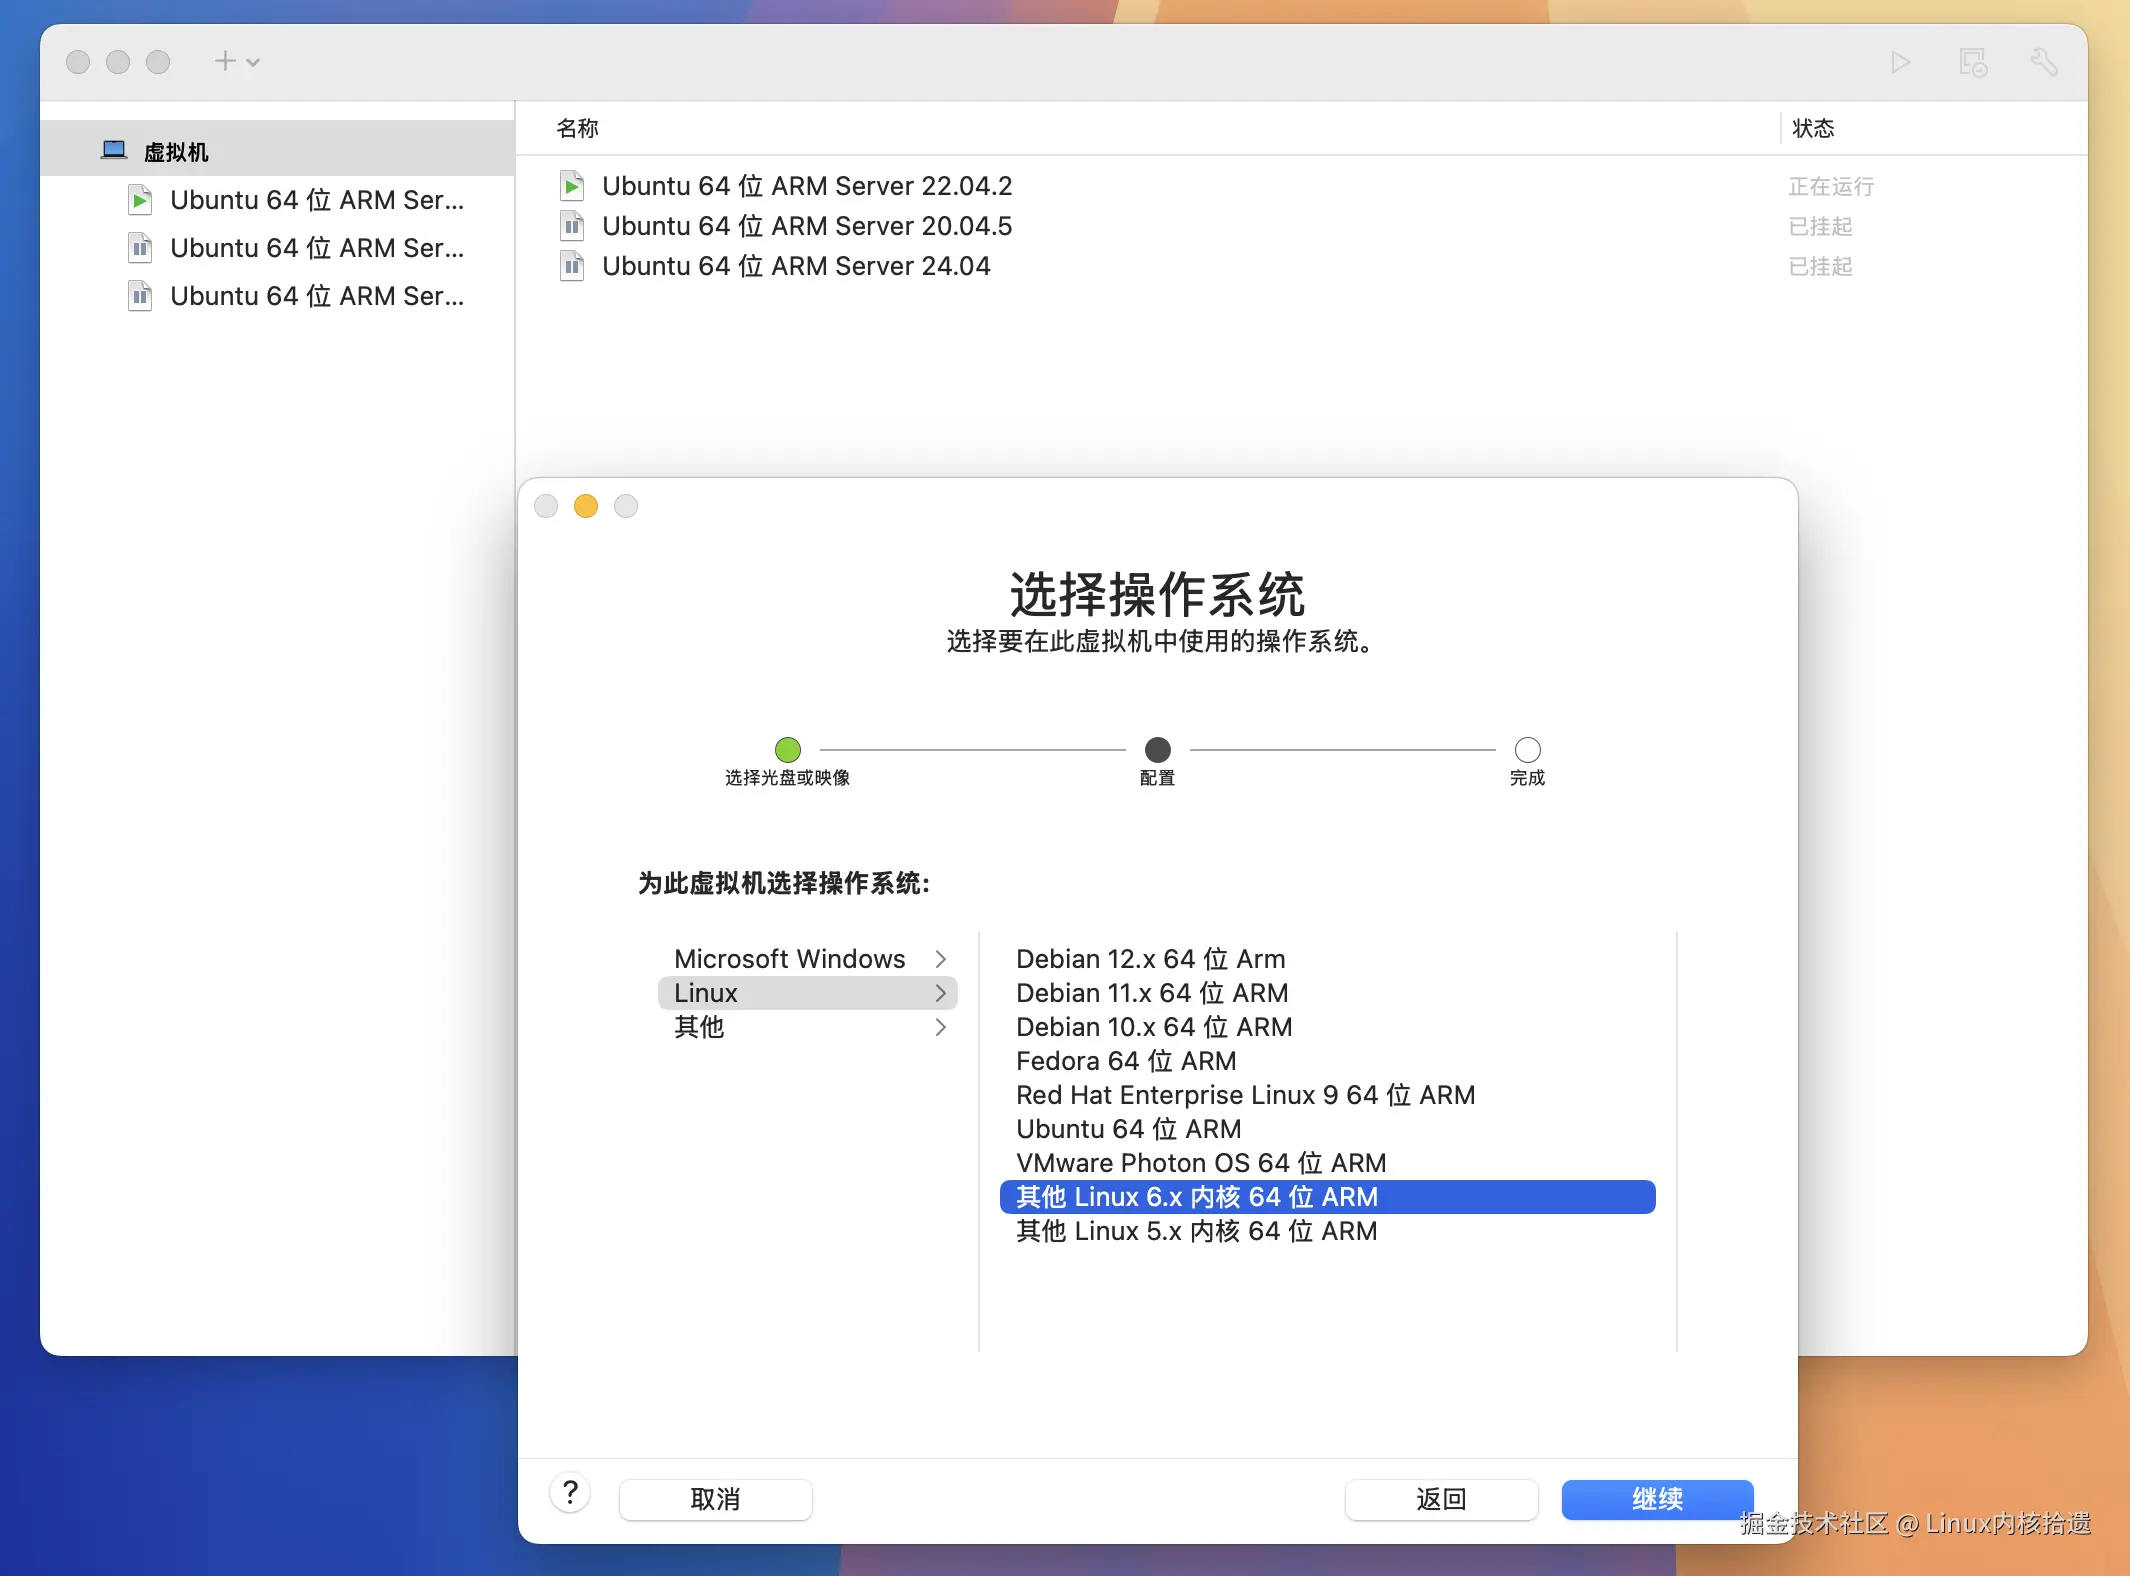This screenshot has height=1576, width=2130.
Task: Select Ubuntu 64 位 ARM Server 24.04 row
Action: click(x=796, y=266)
